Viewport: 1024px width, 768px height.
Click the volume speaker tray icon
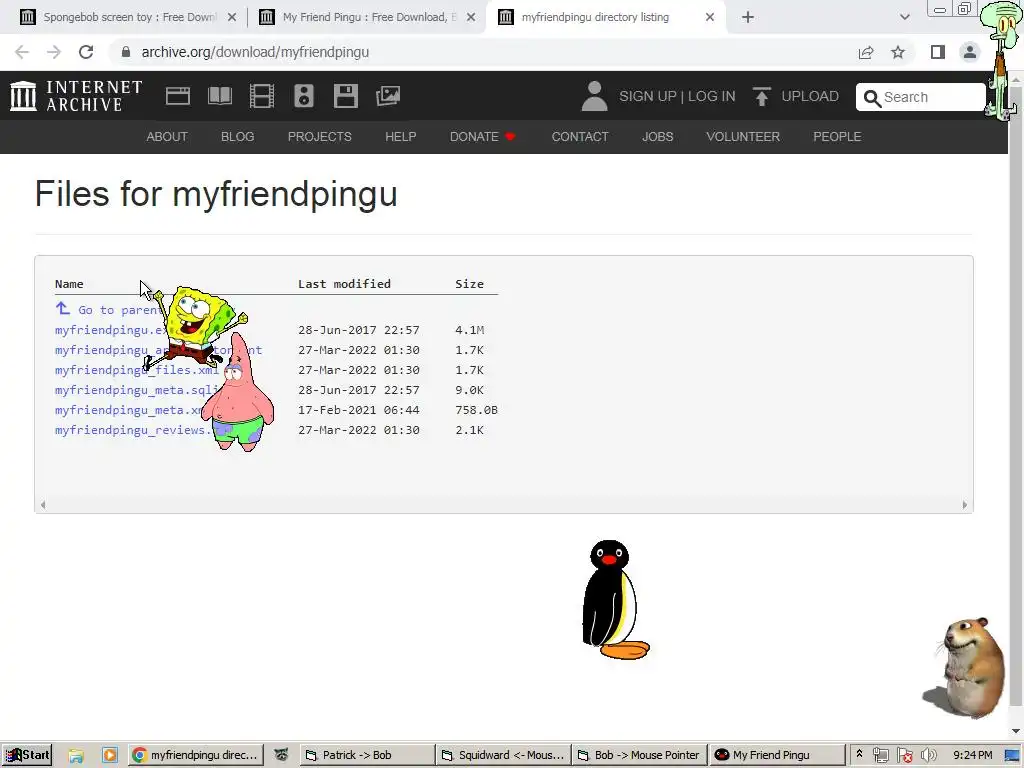click(x=928, y=756)
